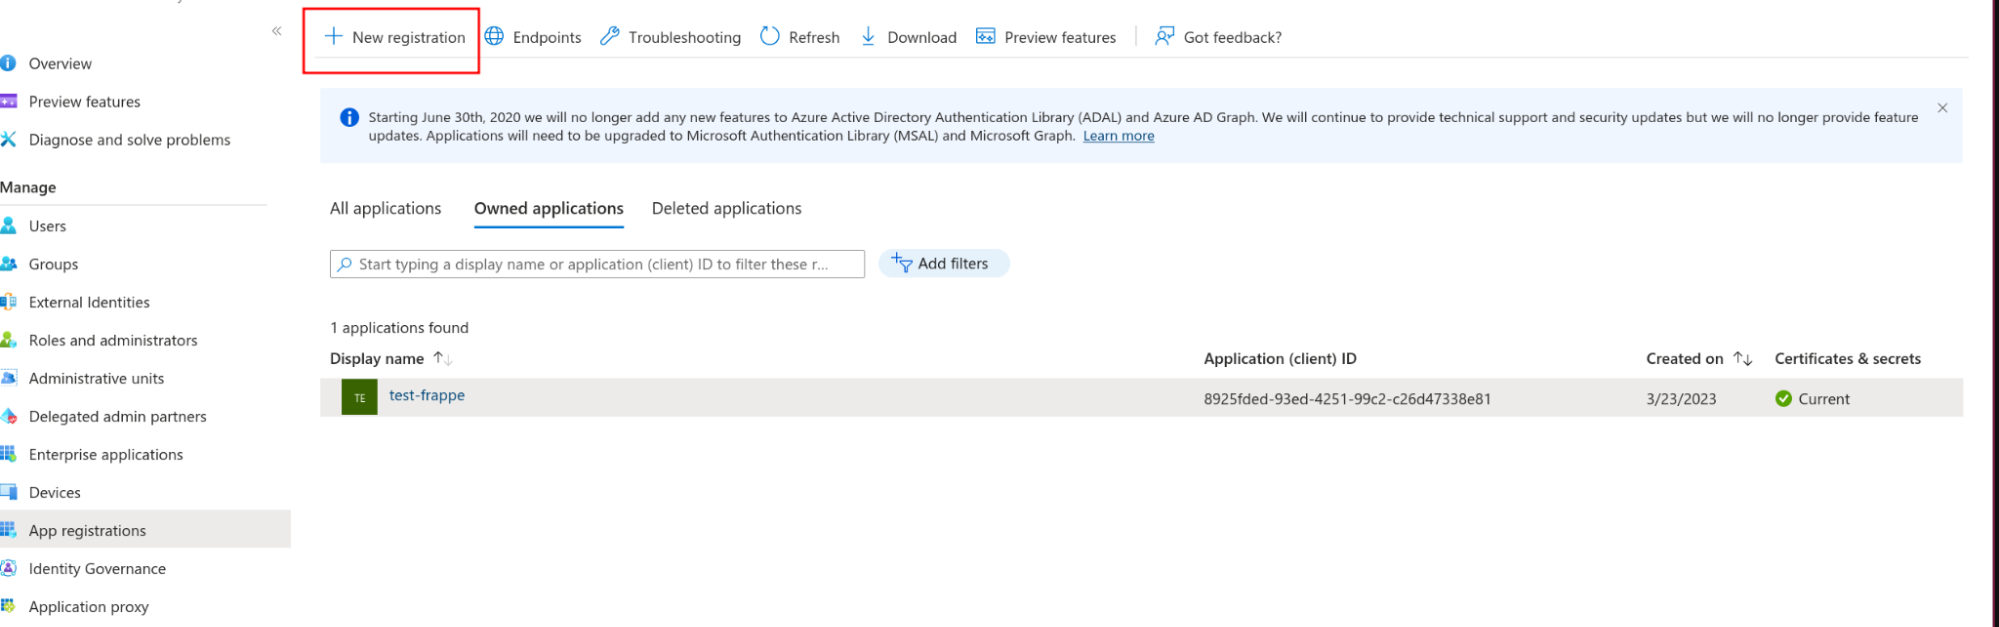Click the Certificates & secrets column header
Screen dimensions: 1999x627
tap(1848, 358)
